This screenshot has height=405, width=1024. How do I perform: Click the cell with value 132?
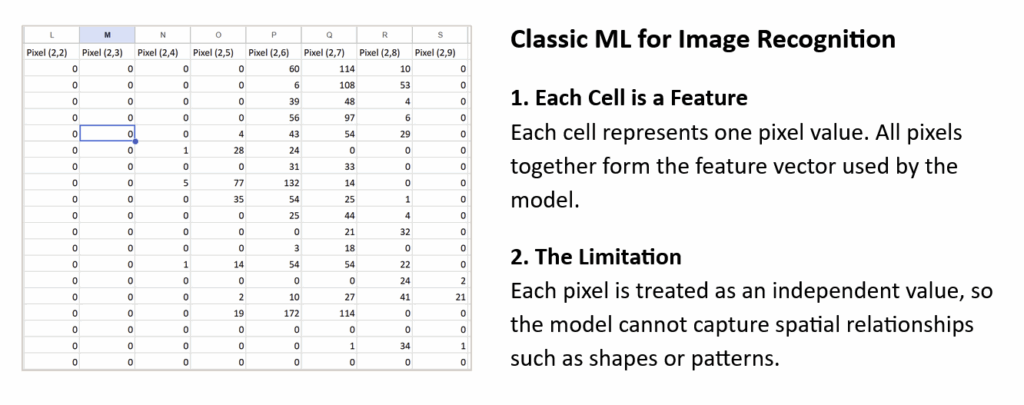pyautogui.click(x=273, y=183)
